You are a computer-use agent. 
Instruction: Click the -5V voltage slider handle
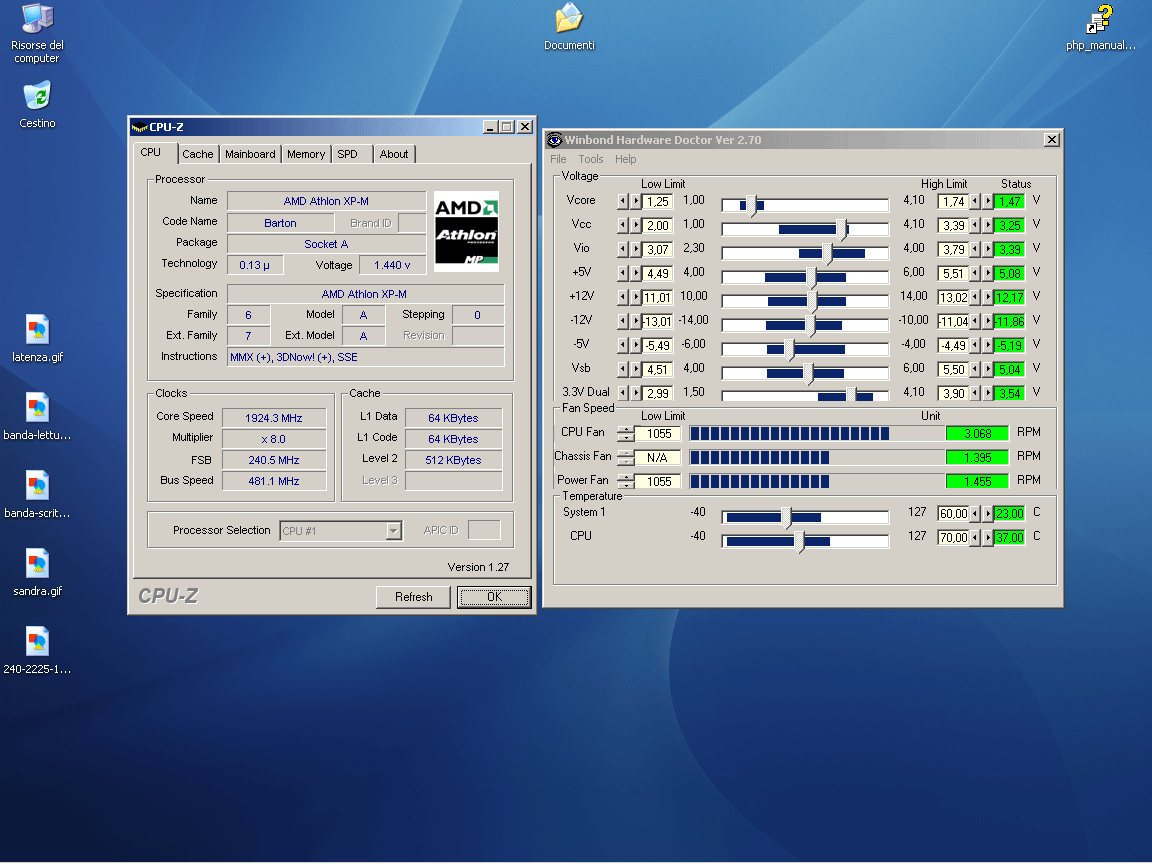[x=788, y=349]
